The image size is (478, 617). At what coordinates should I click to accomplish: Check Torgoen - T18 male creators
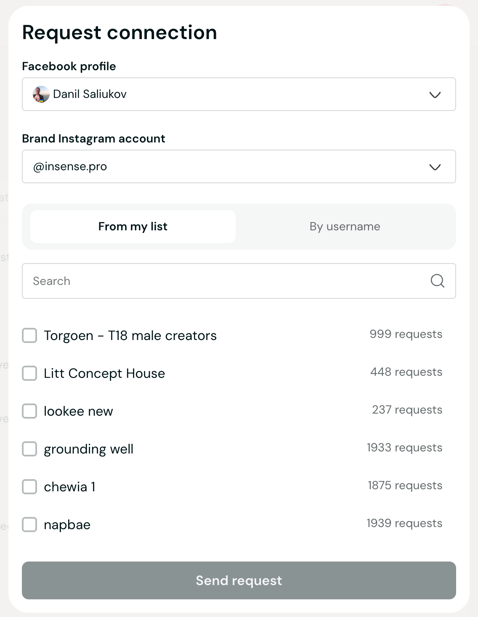tap(30, 336)
